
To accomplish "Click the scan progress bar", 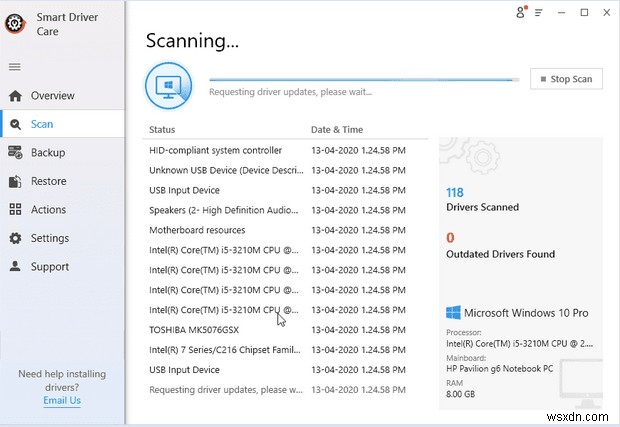I will click(x=364, y=80).
